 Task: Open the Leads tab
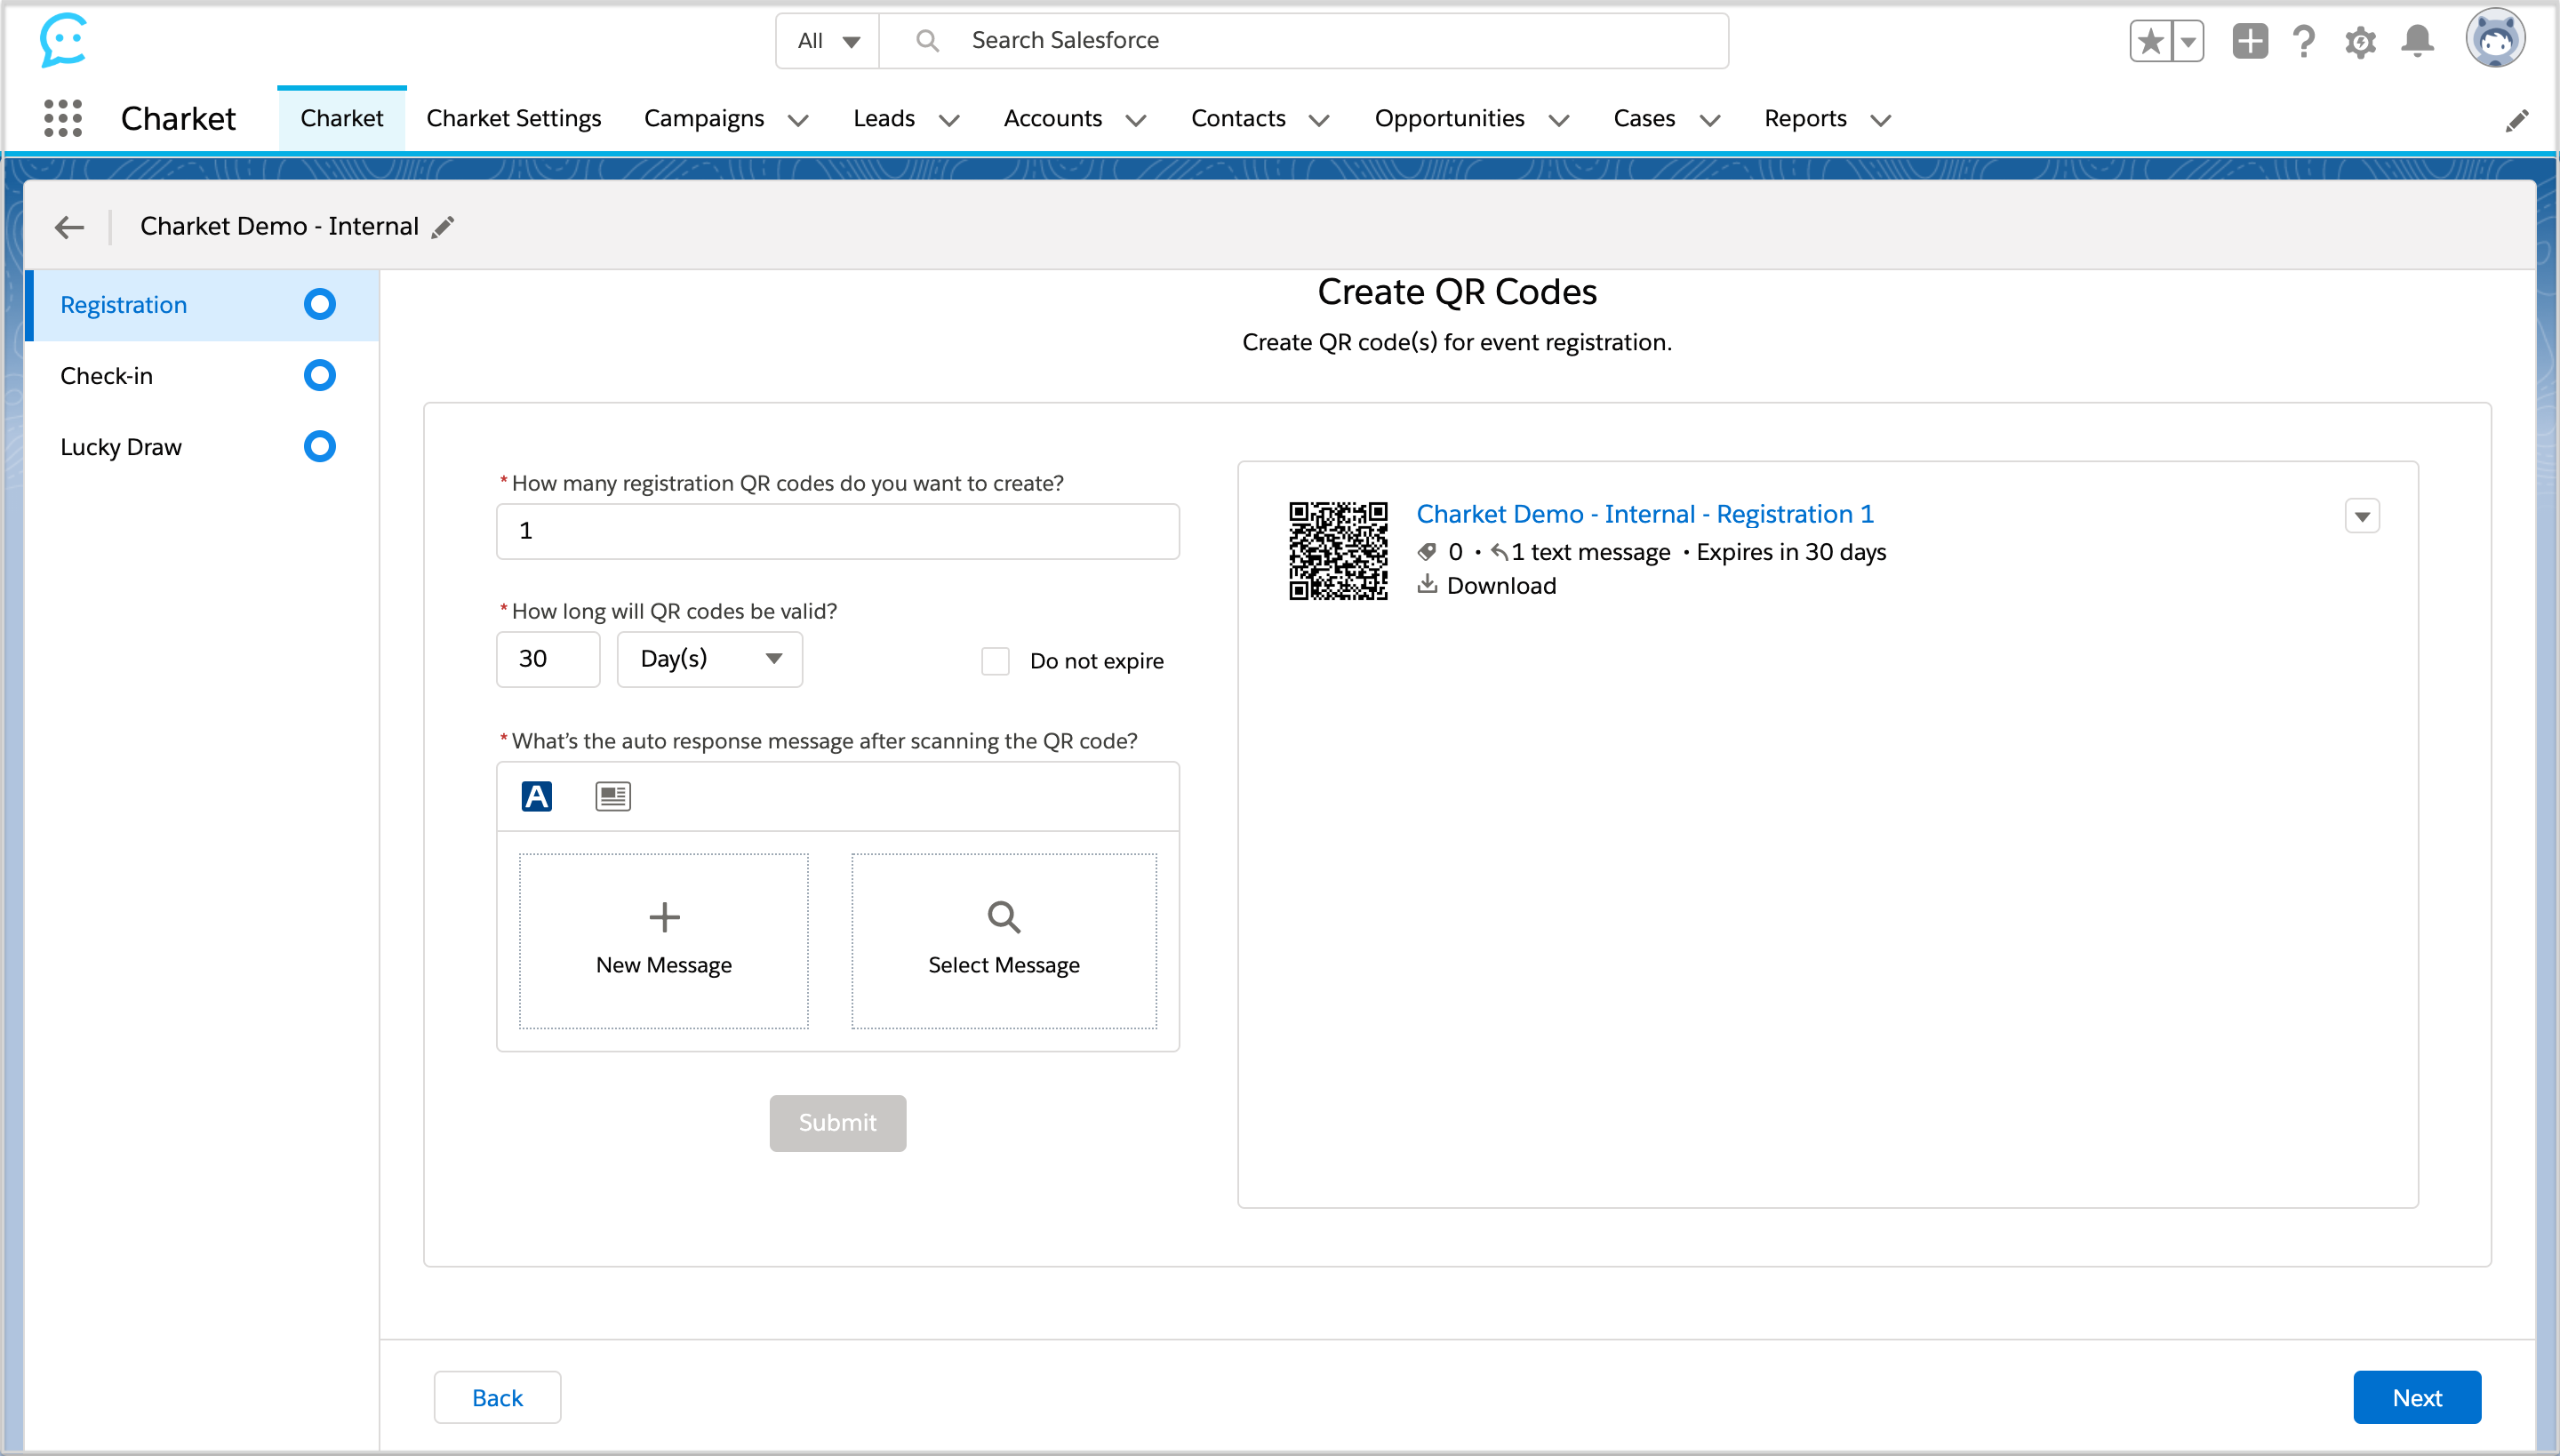[x=884, y=118]
